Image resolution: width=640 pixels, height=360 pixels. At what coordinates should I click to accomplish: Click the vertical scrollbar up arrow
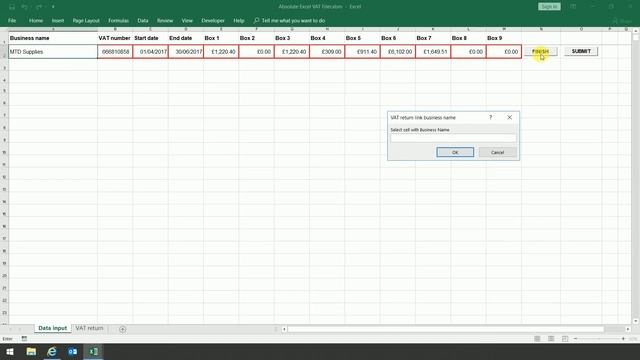(x=636, y=31)
